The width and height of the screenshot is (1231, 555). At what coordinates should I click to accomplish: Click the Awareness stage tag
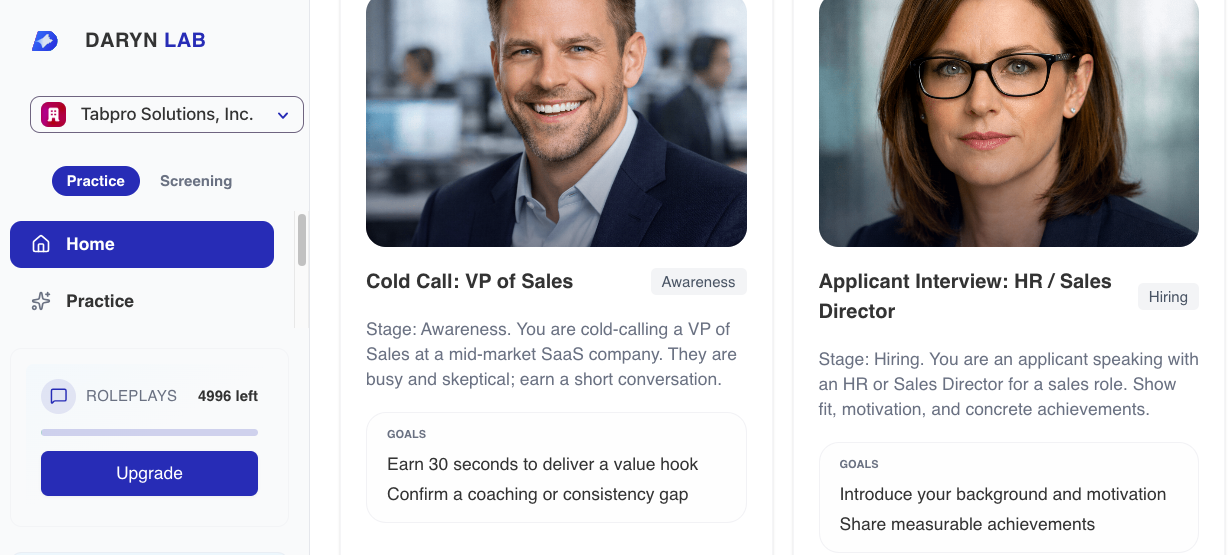[698, 282]
